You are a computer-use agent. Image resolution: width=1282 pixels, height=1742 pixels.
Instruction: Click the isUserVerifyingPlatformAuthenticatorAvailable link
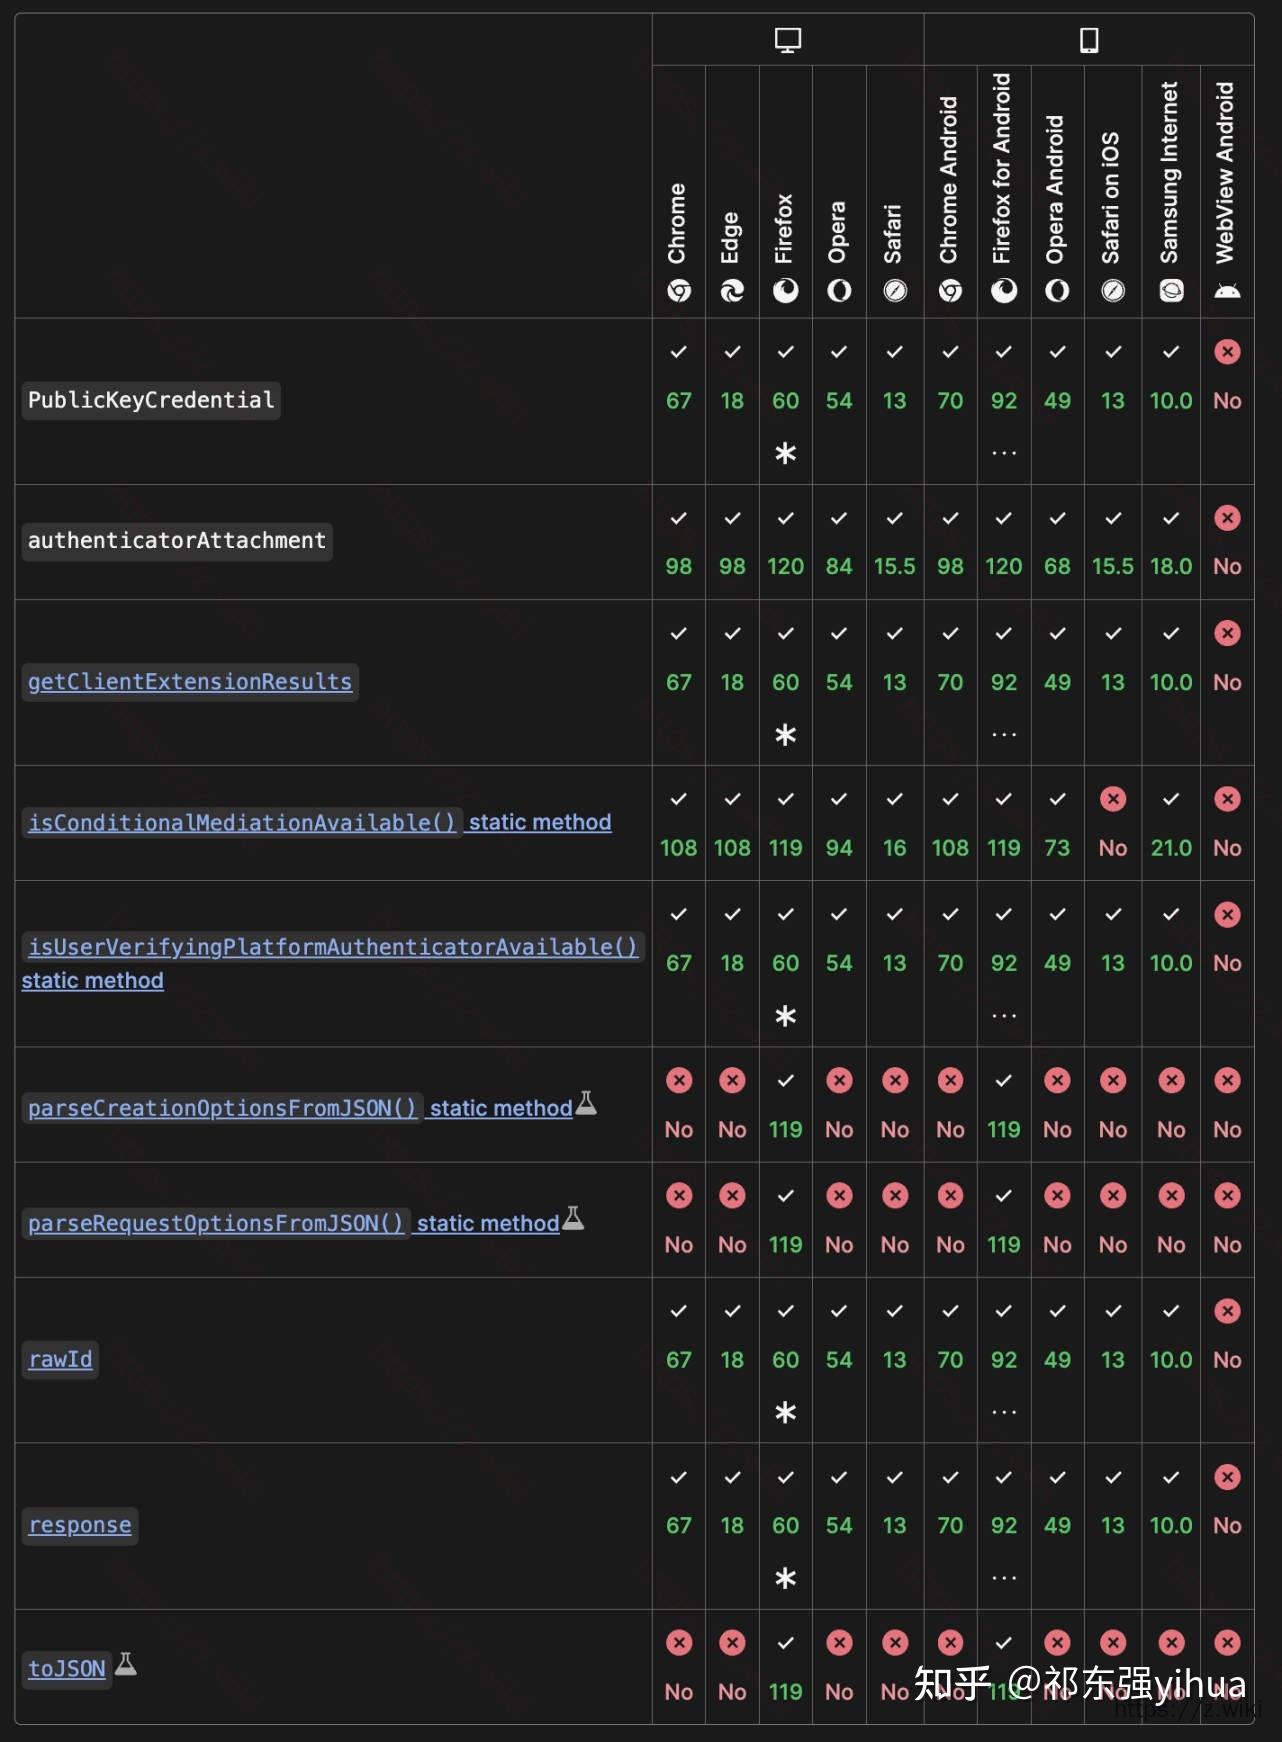tap(331, 945)
